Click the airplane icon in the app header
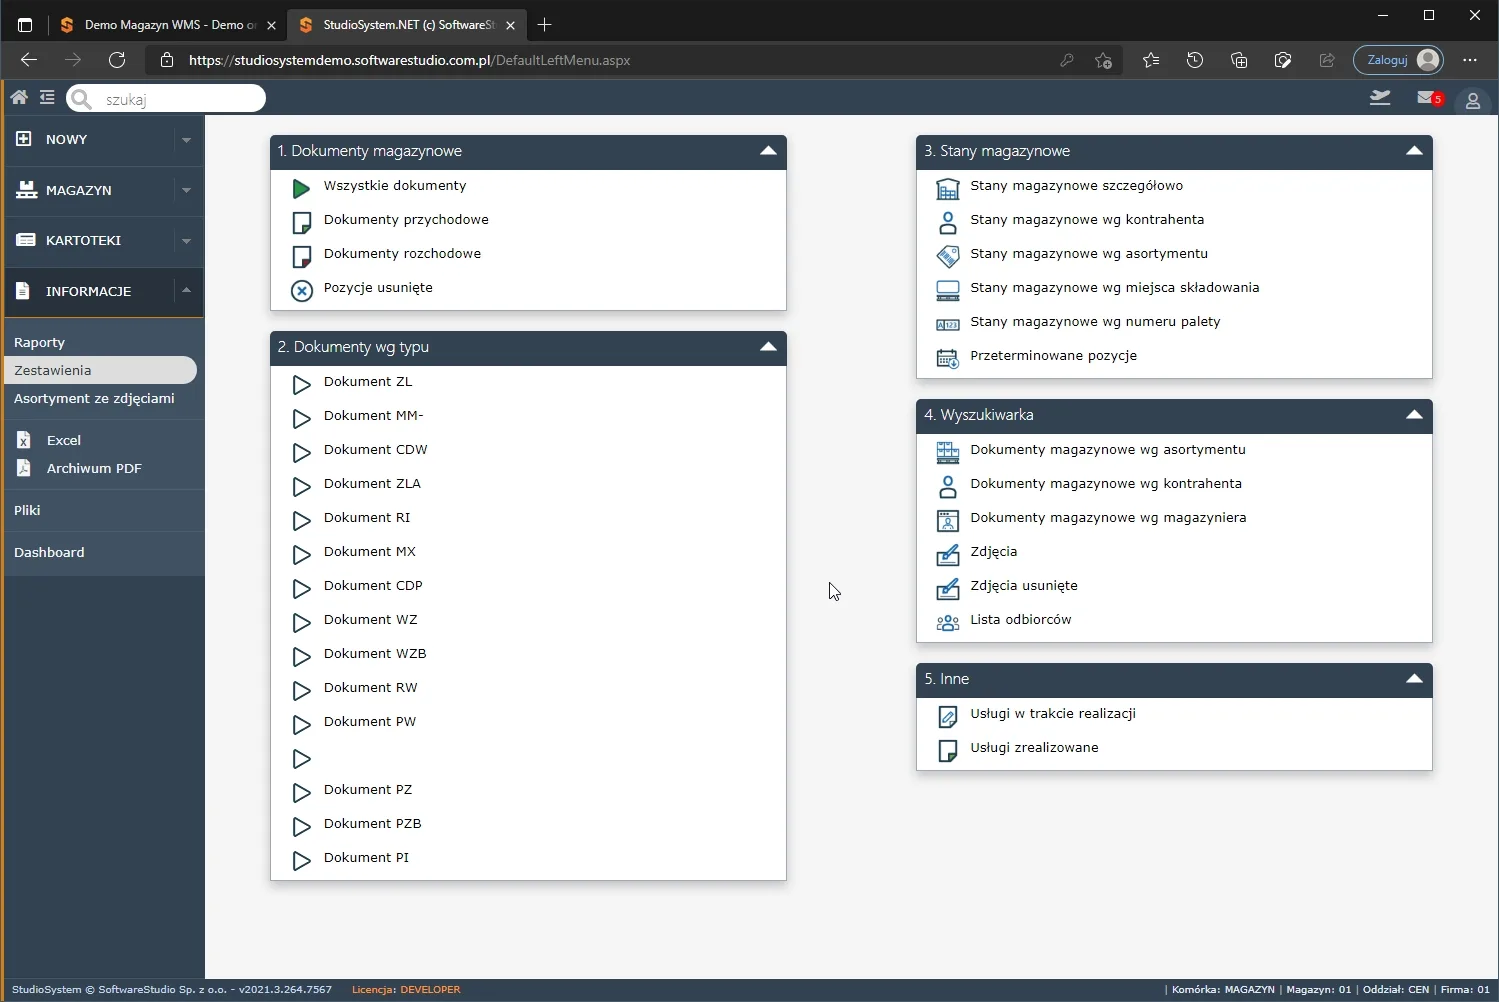This screenshot has height=1002, width=1499. (x=1380, y=97)
